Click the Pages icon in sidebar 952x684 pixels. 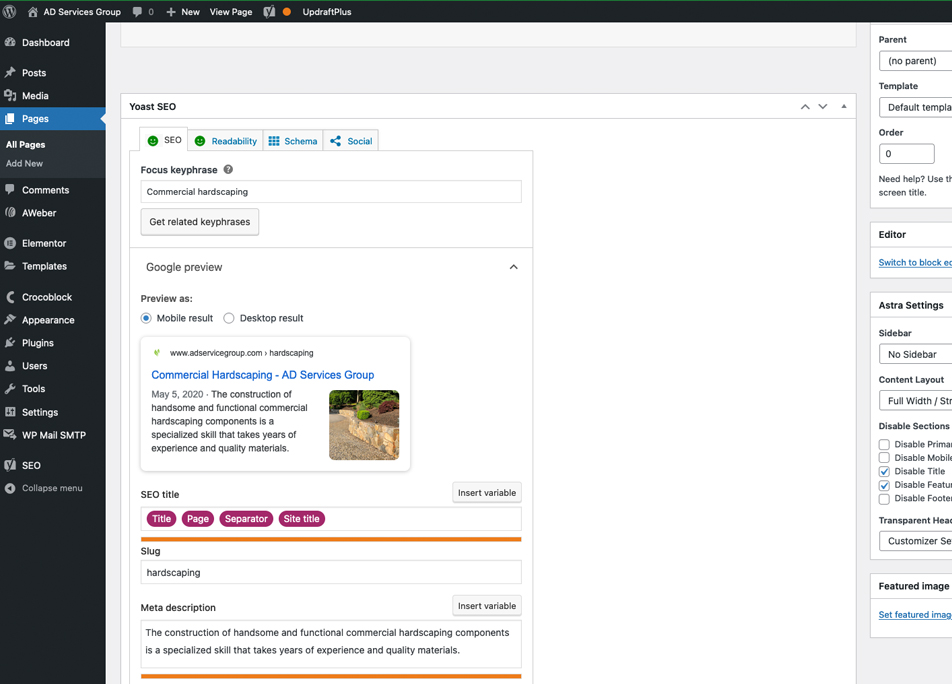click(x=10, y=118)
